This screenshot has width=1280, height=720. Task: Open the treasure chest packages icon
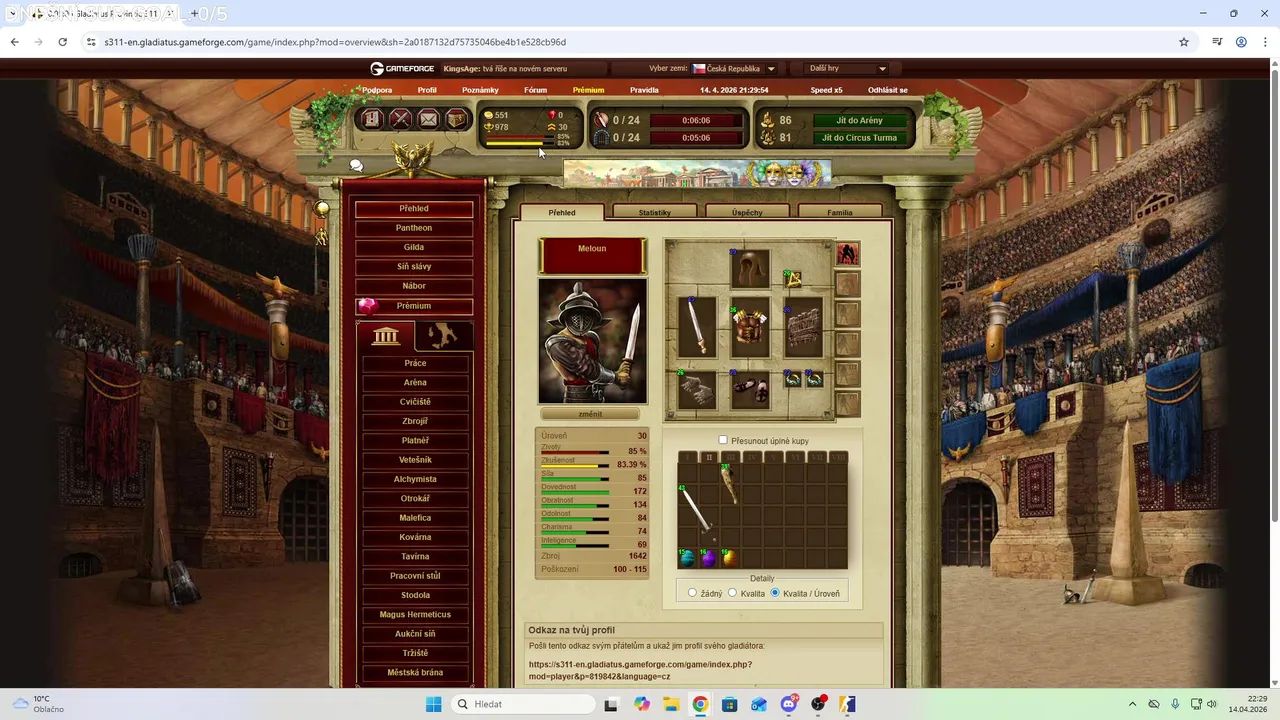click(456, 119)
